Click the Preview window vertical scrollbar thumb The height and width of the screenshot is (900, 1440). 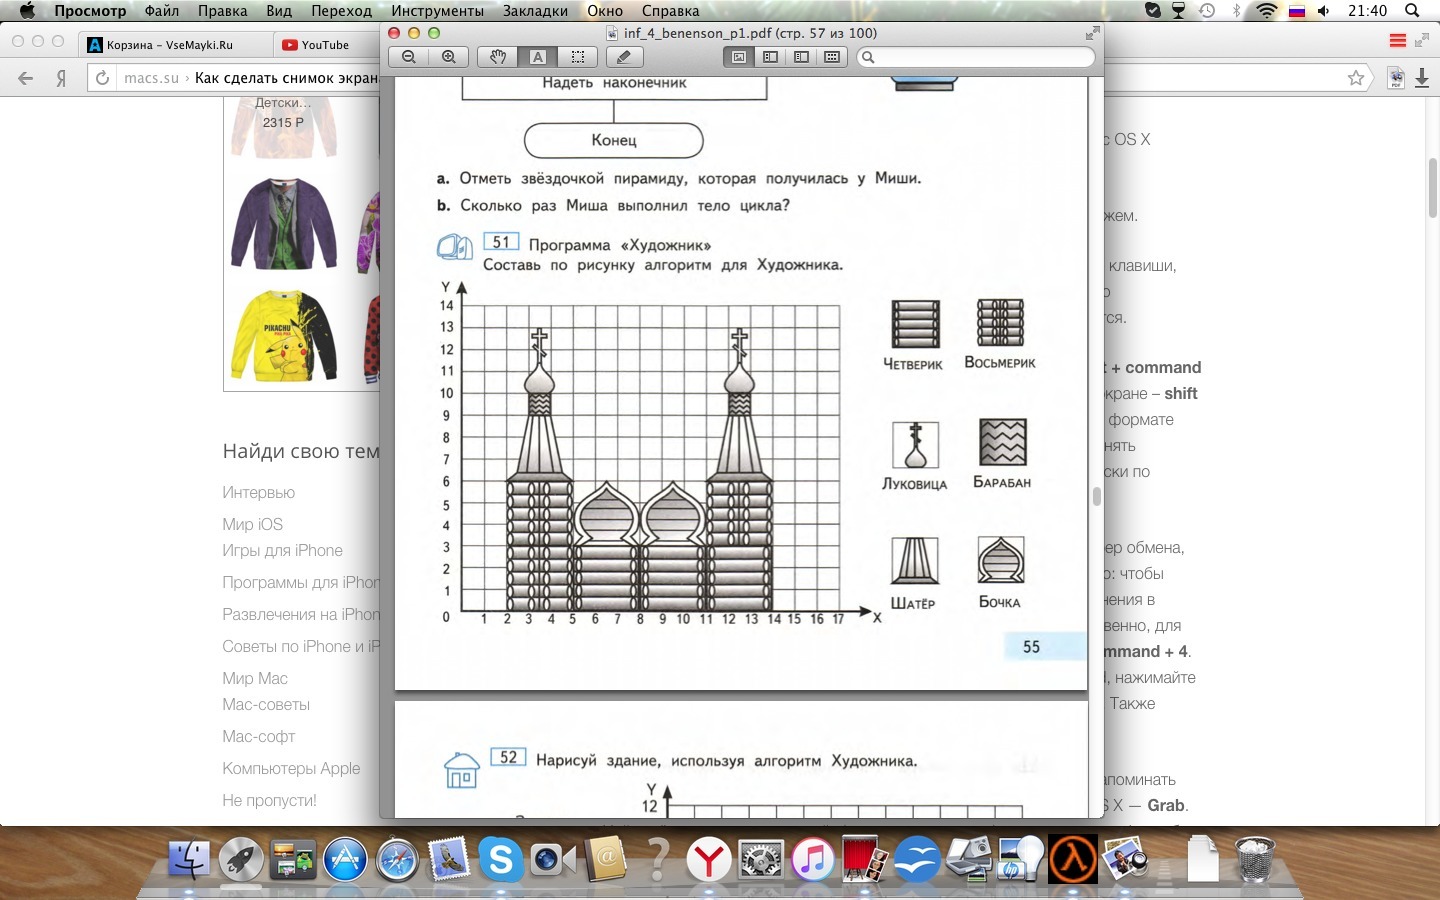click(x=1096, y=496)
